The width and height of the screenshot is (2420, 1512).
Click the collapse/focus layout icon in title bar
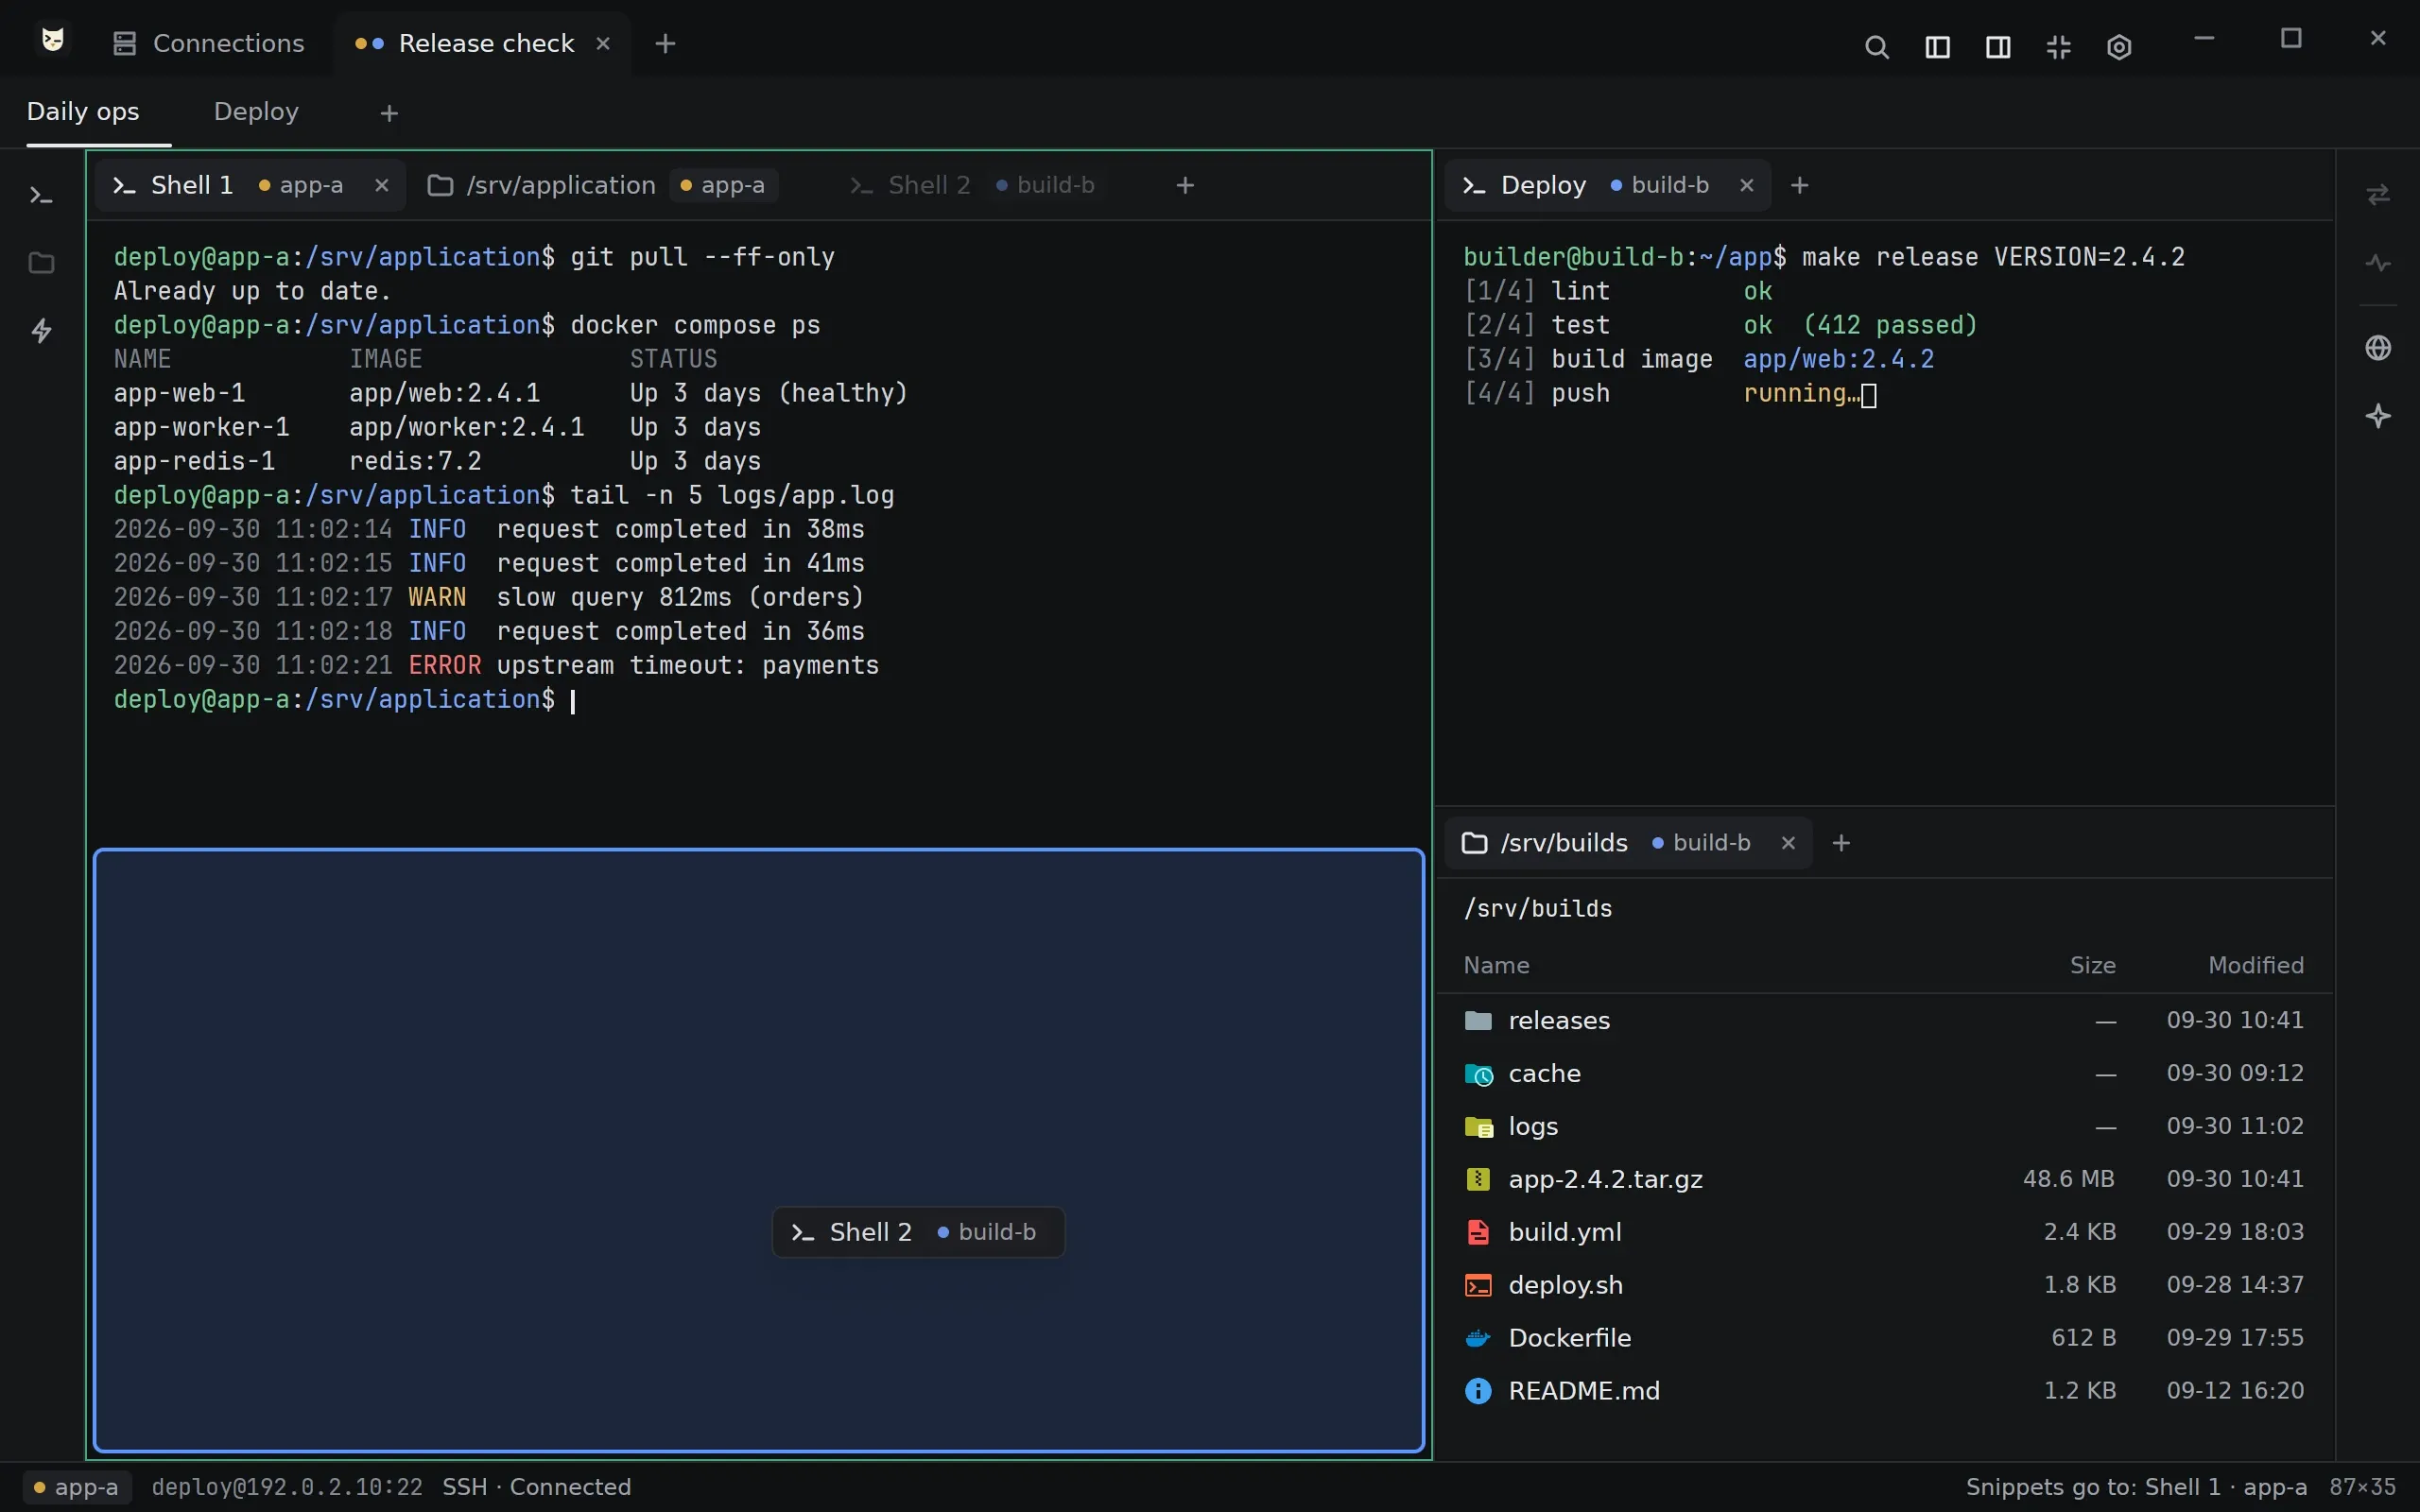coord(2058,47)
